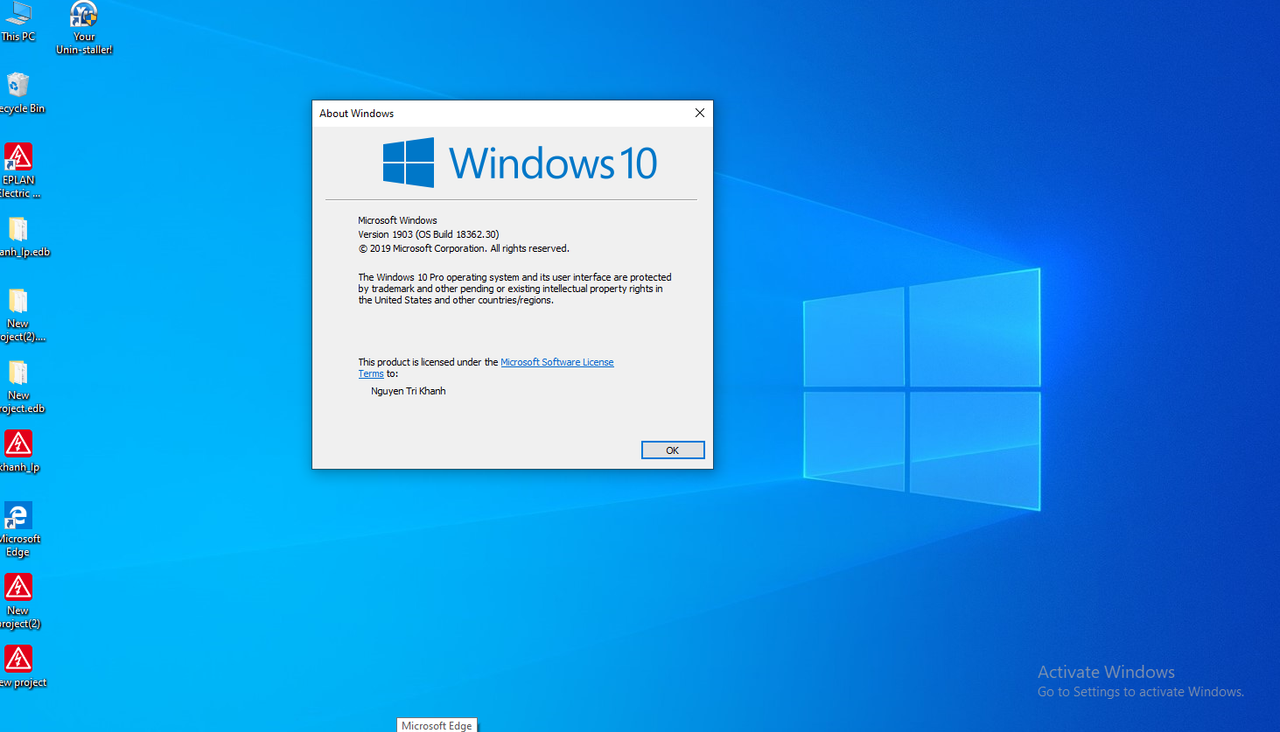Click the Windows 10 Pro trademark paragraph
The image size is (1280, 732).
pos(515,288)
